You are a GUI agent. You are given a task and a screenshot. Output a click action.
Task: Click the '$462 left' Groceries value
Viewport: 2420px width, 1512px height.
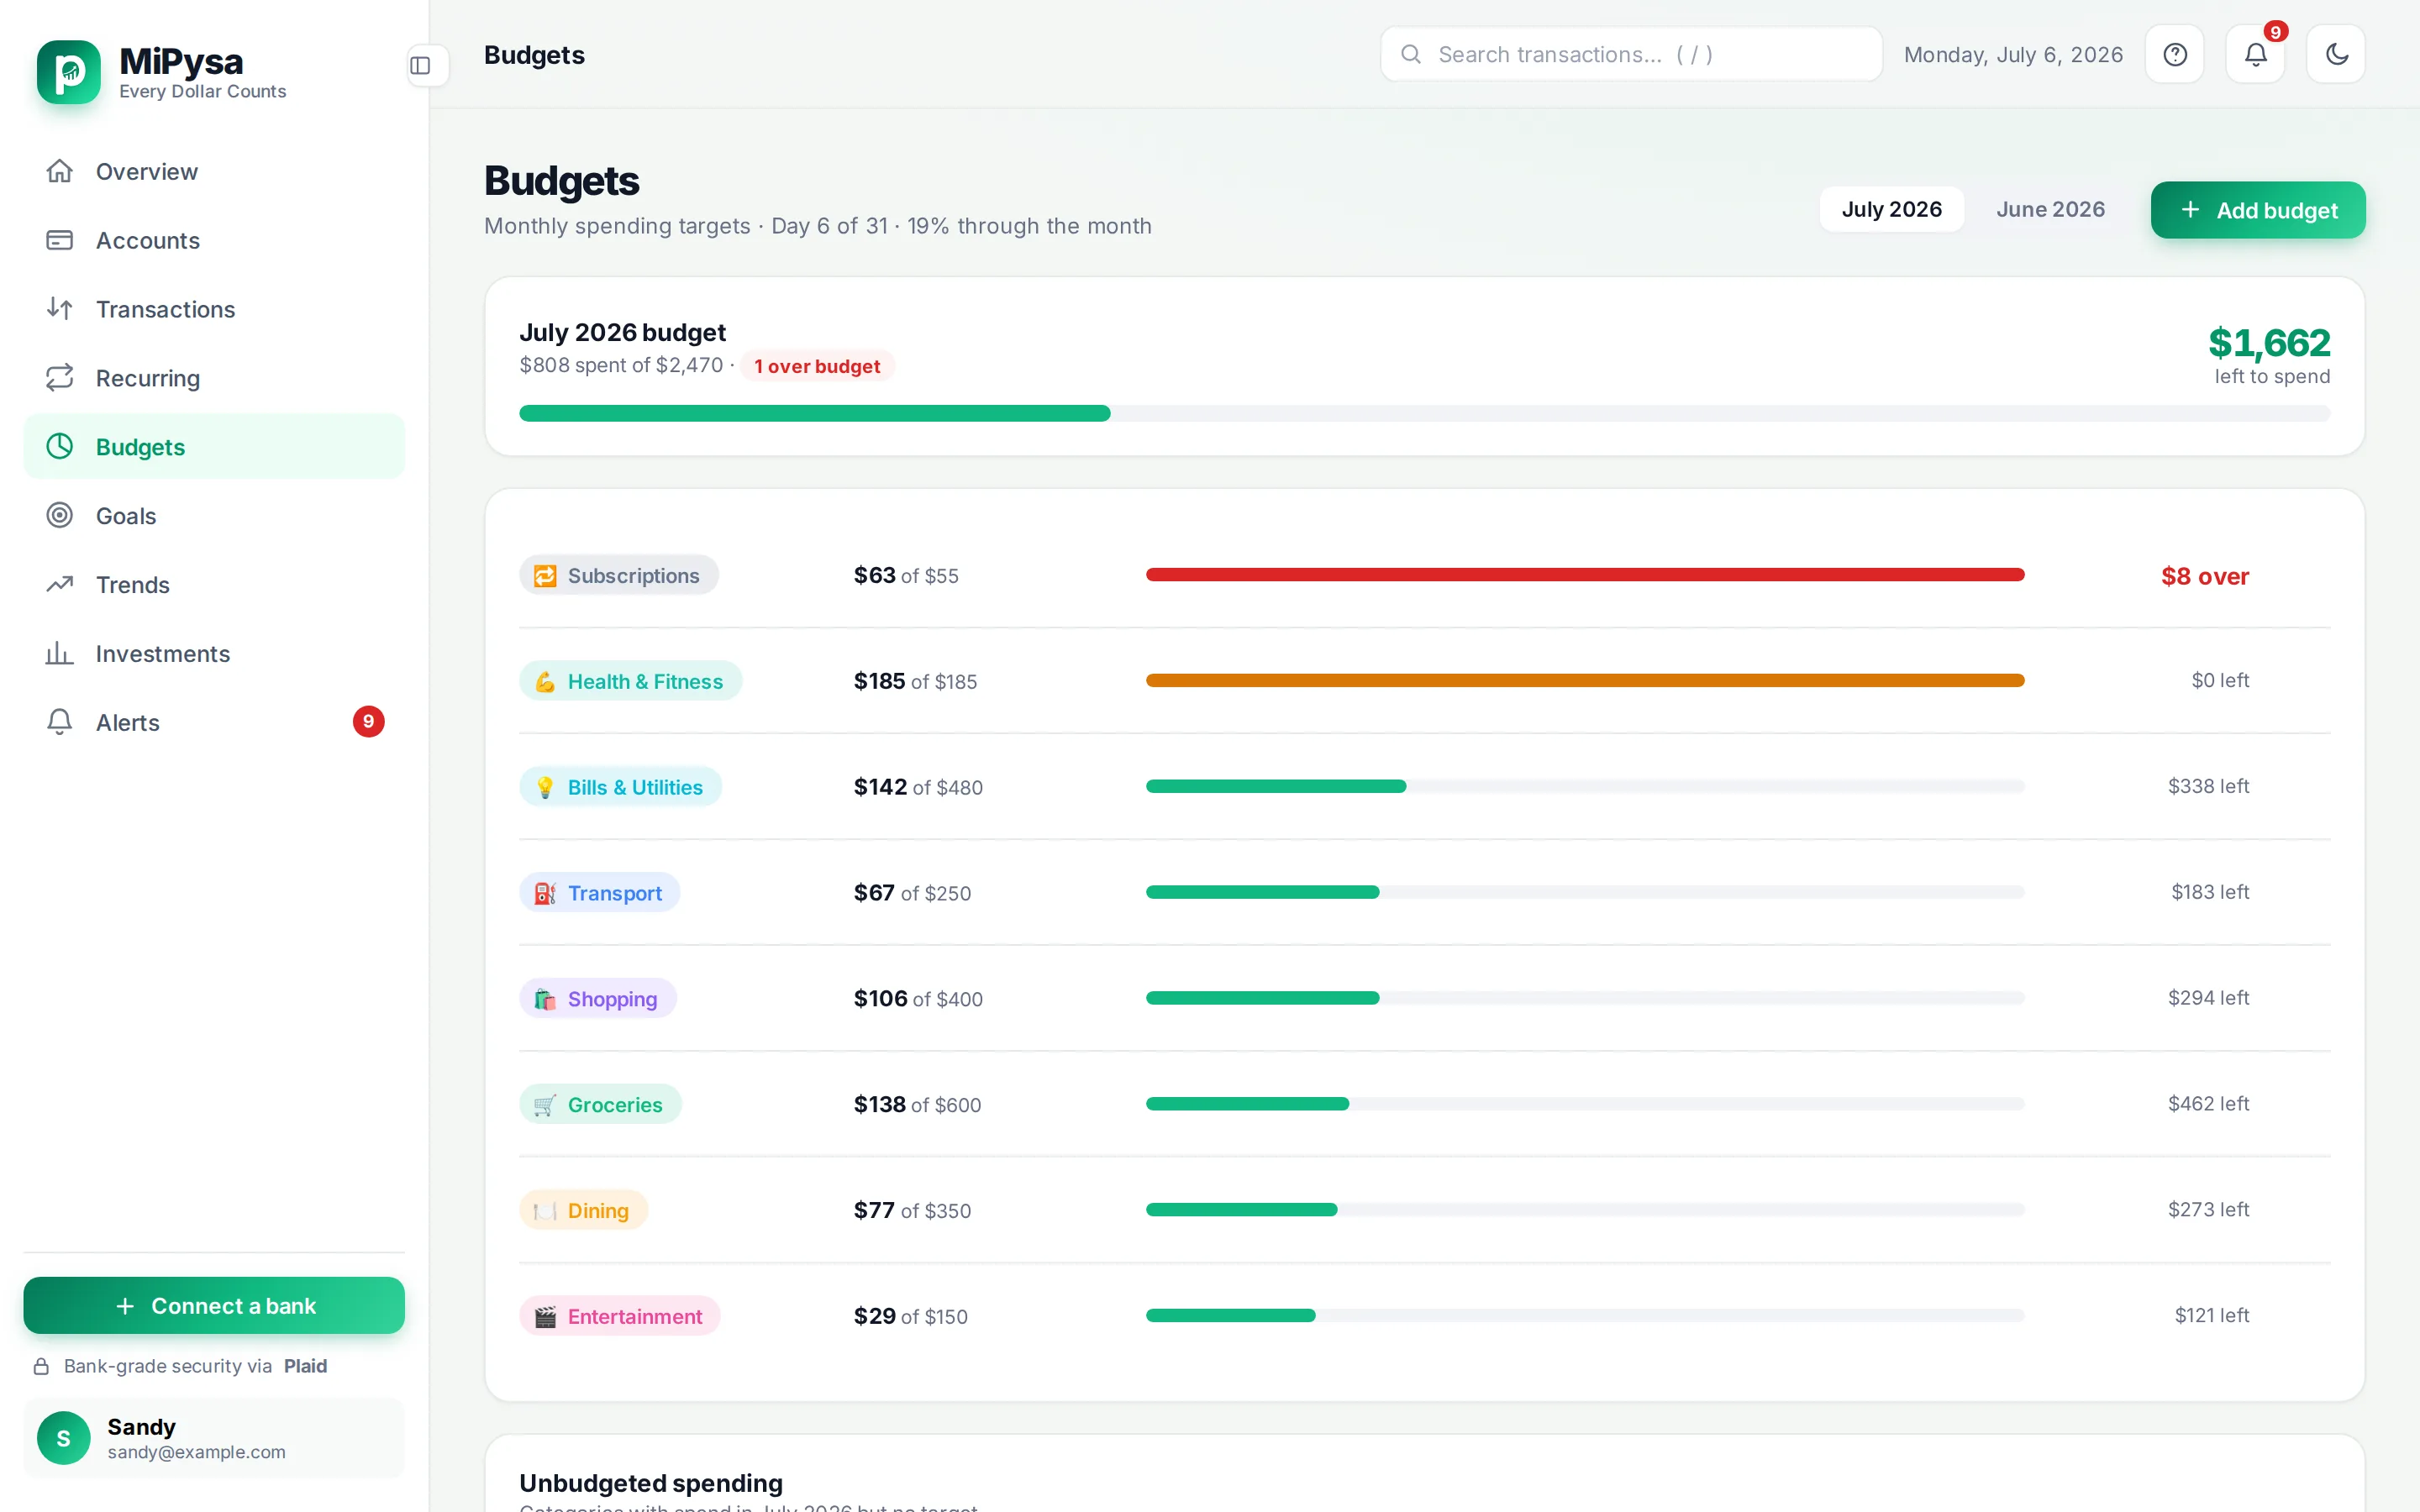coord(2208,1104)
